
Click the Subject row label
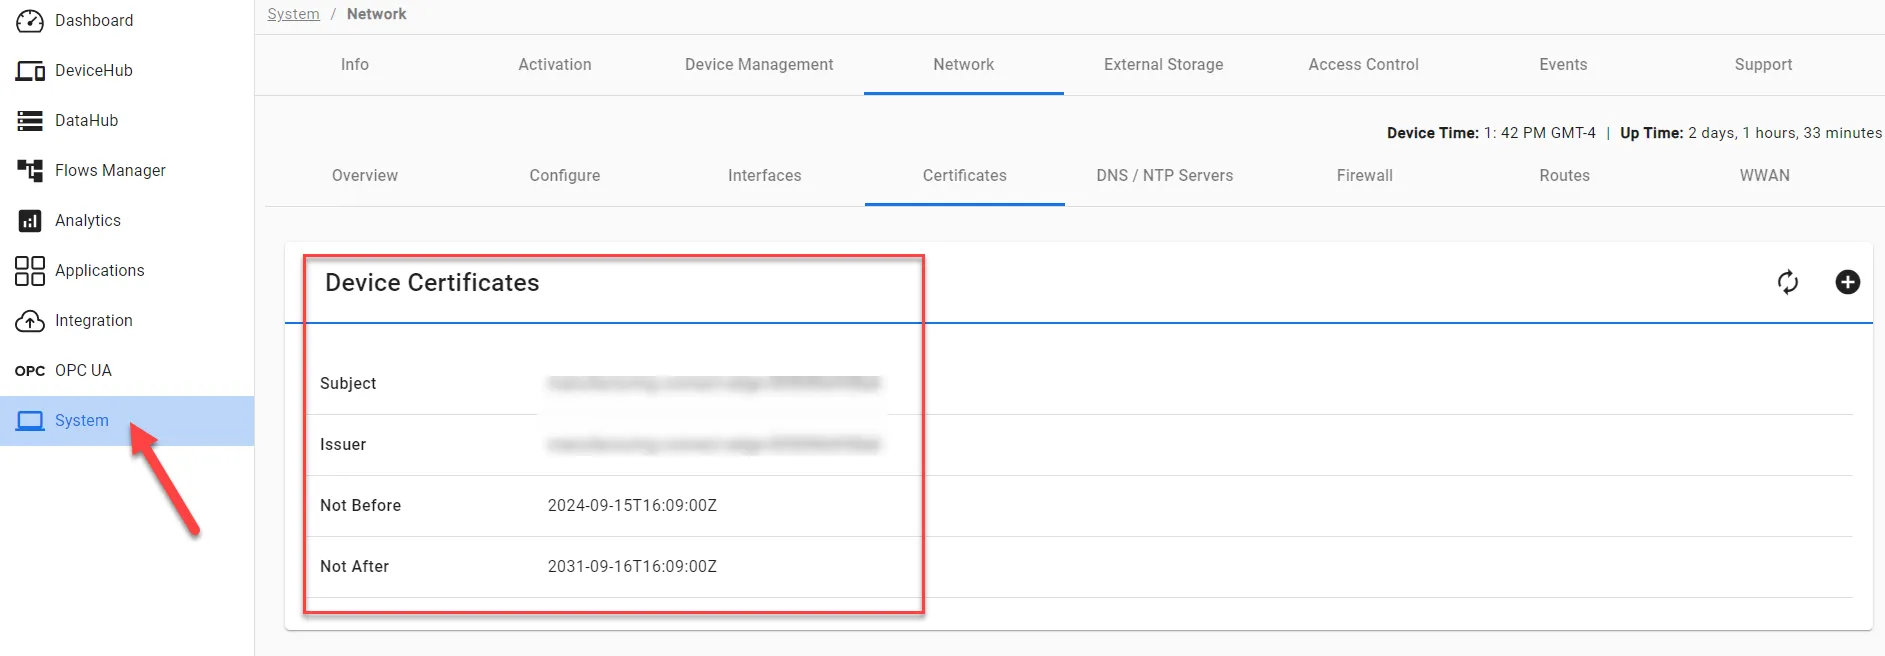348,384
